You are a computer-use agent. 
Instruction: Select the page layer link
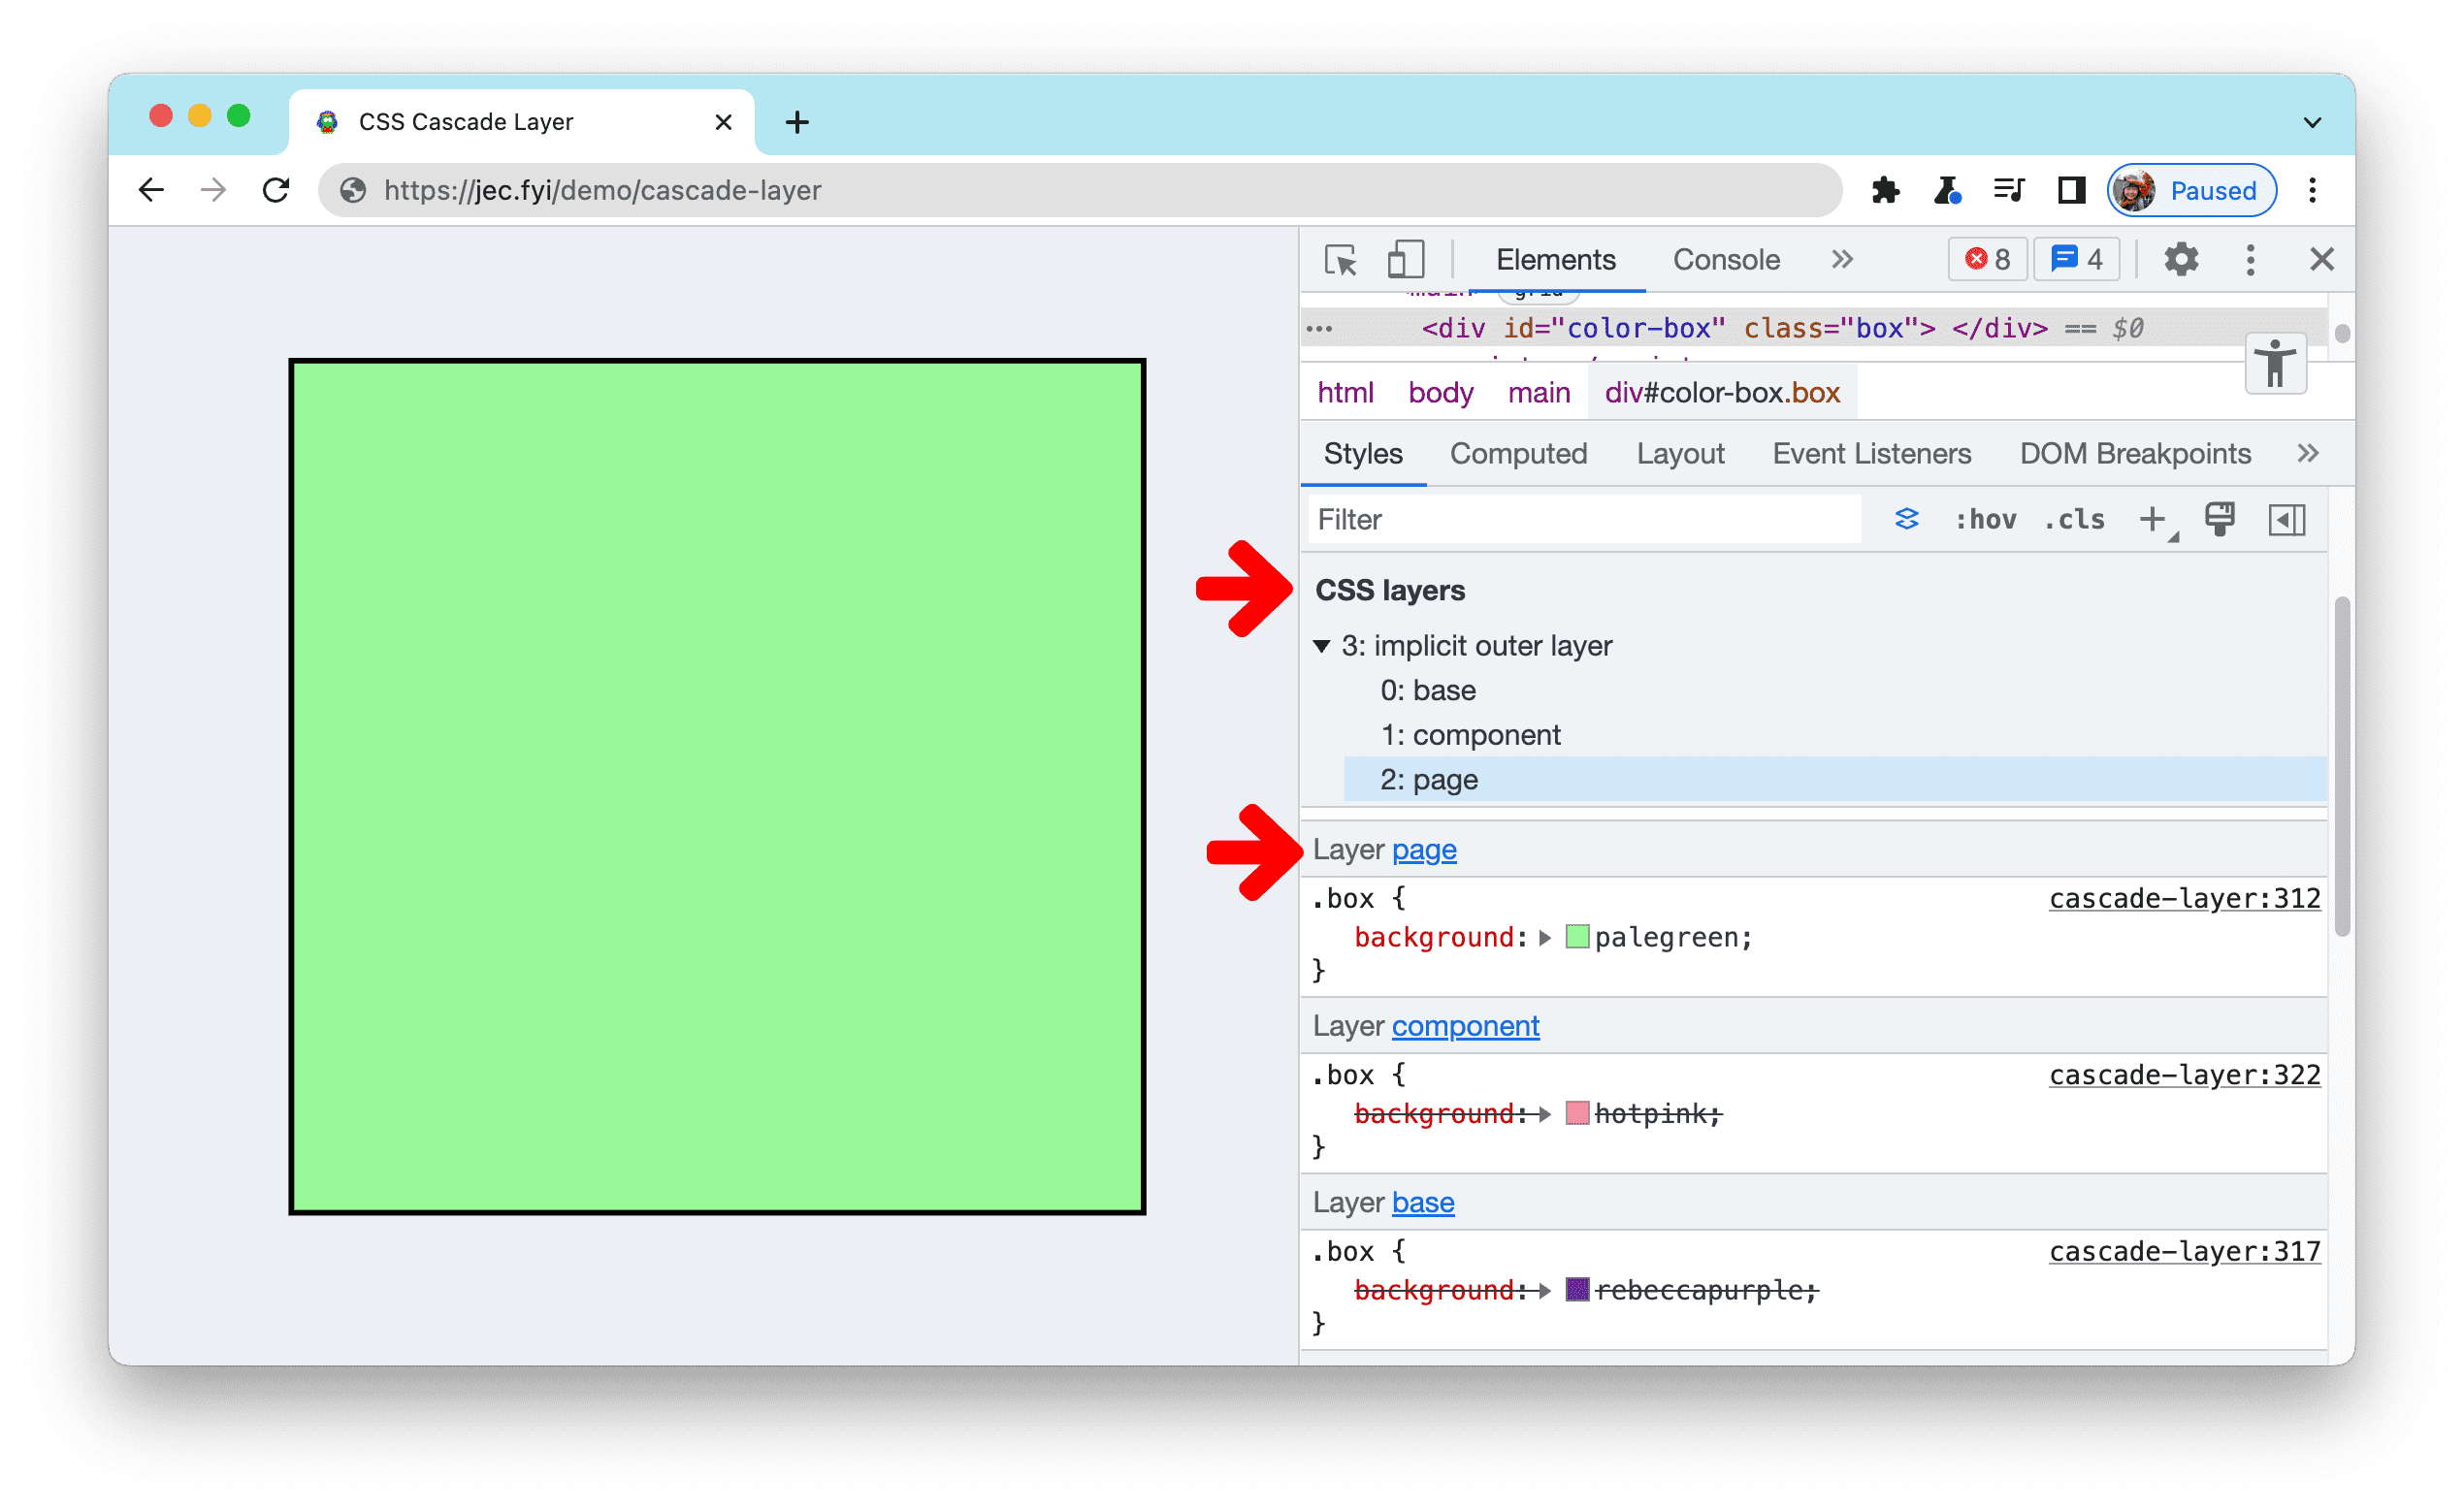tap(1427, 850)
